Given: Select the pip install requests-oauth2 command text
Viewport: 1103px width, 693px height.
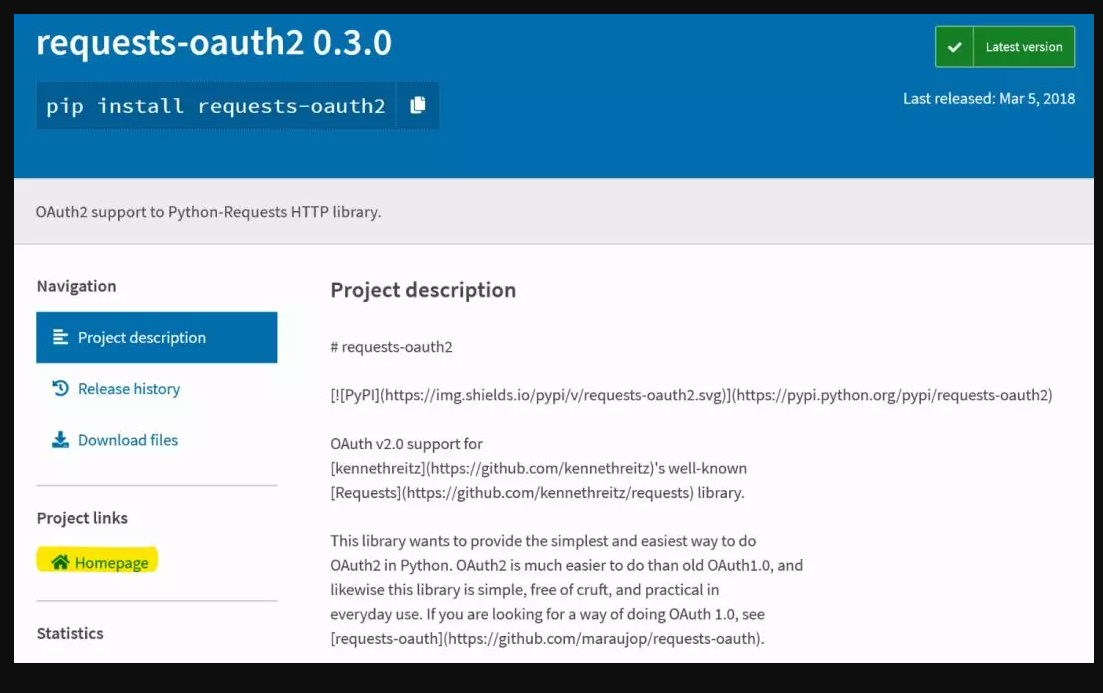Looking at the screenshot, I should pos(216,106).
